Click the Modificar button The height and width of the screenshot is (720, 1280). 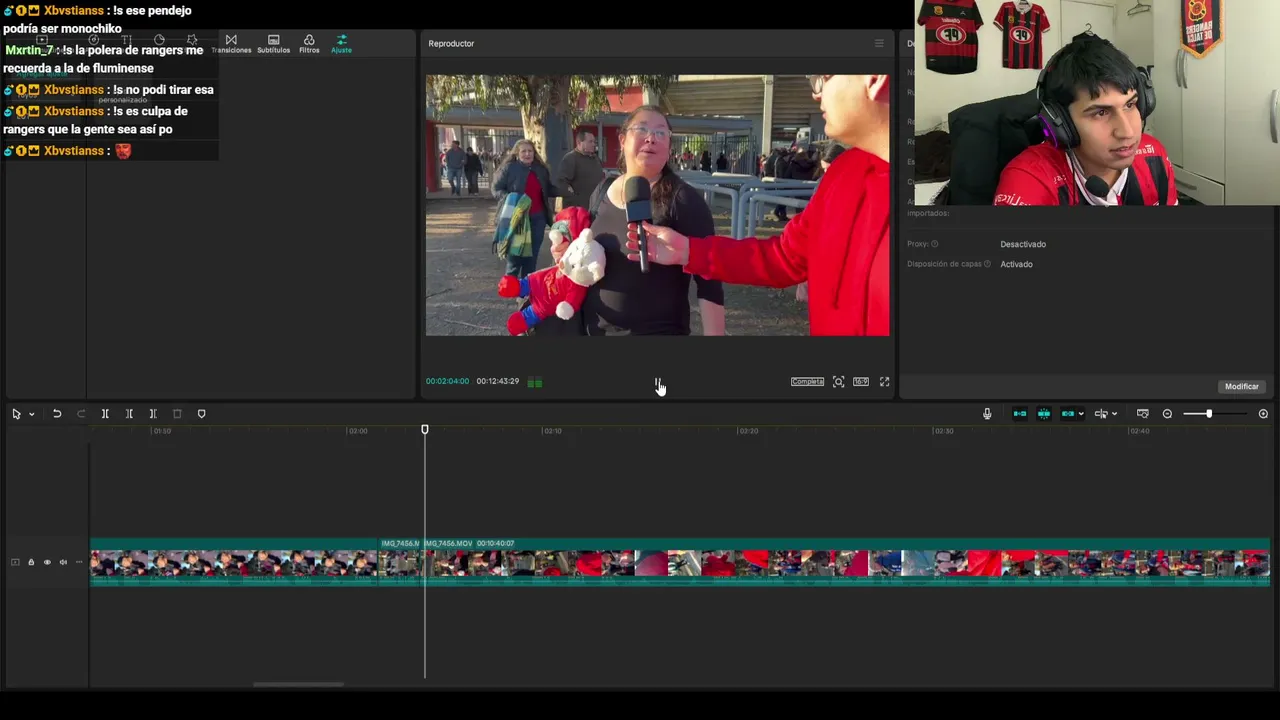(1242, 387)
